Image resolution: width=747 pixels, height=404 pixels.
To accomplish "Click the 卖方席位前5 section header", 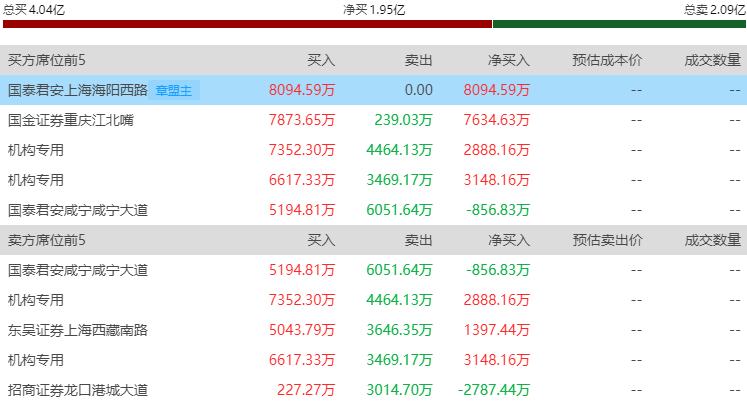I will [47, 240].
